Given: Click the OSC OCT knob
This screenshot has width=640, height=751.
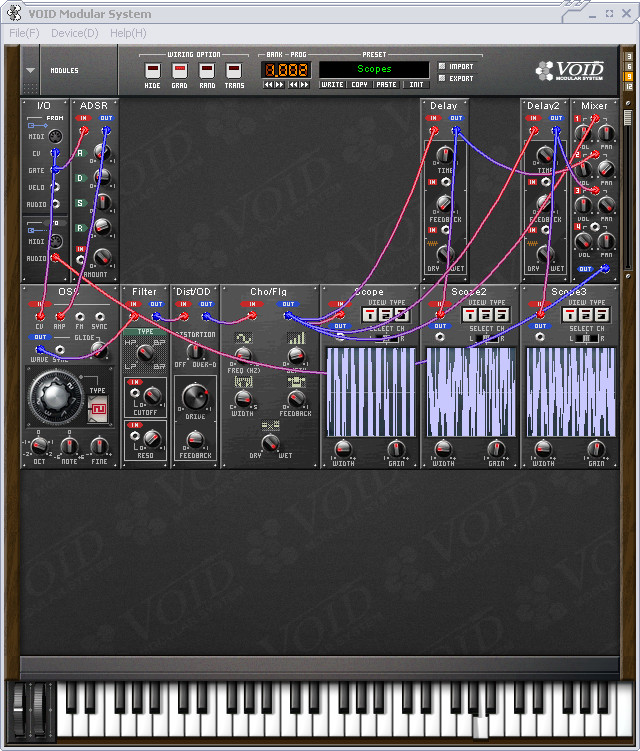Looking at the screenshot, I should click(x=39, y=446).
